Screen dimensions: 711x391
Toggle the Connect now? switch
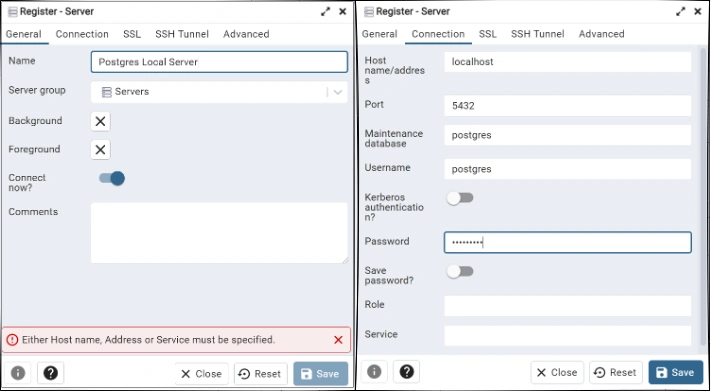click(x=112, y=178)
